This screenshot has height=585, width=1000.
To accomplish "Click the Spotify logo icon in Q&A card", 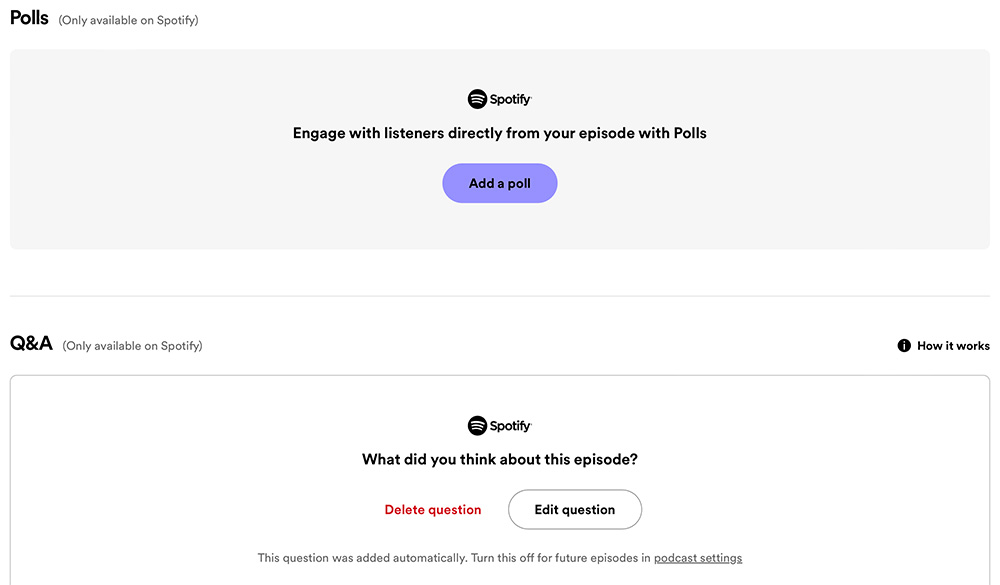I will (x=477, y=426).
